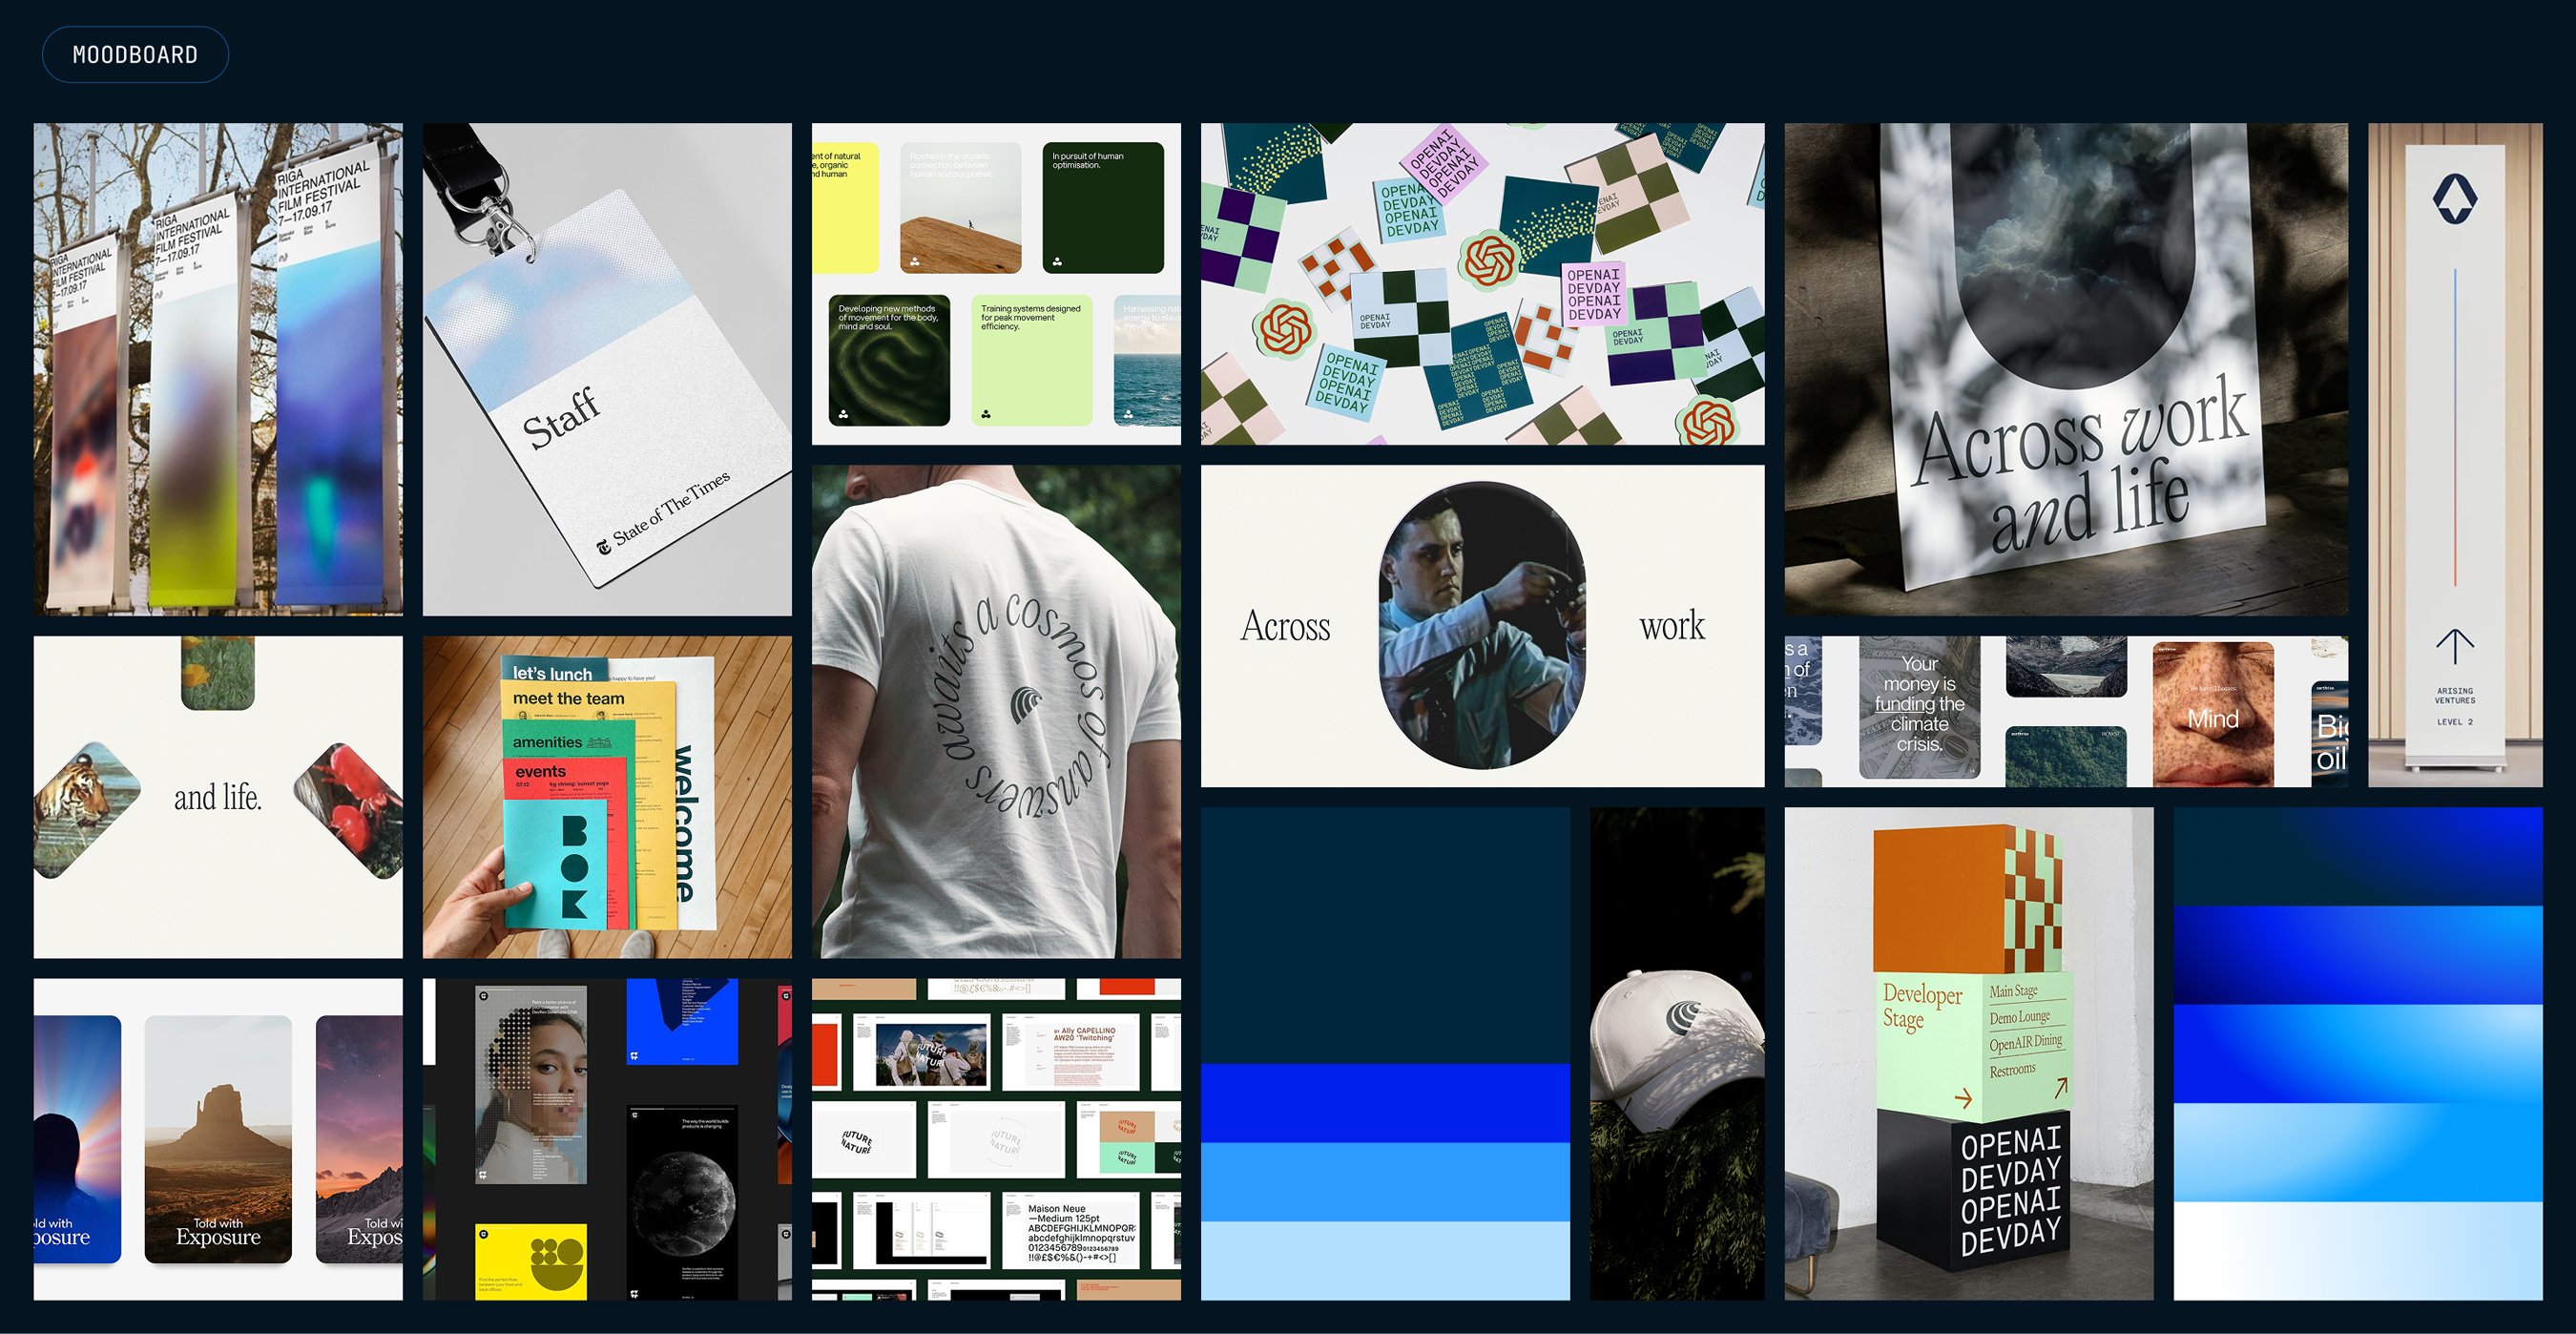Click the Arising Ventures diamond logo on signage
Viewport: 2576px width, 1334px height.
pyautogui.click(x=2454, y=198)
